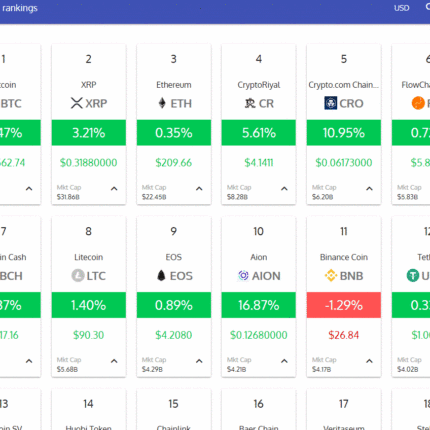This screenshot has width=430, height=430.
Task: Click the Crypto.com Chain CRO logo icon
Action: click(x=330, y=103)
